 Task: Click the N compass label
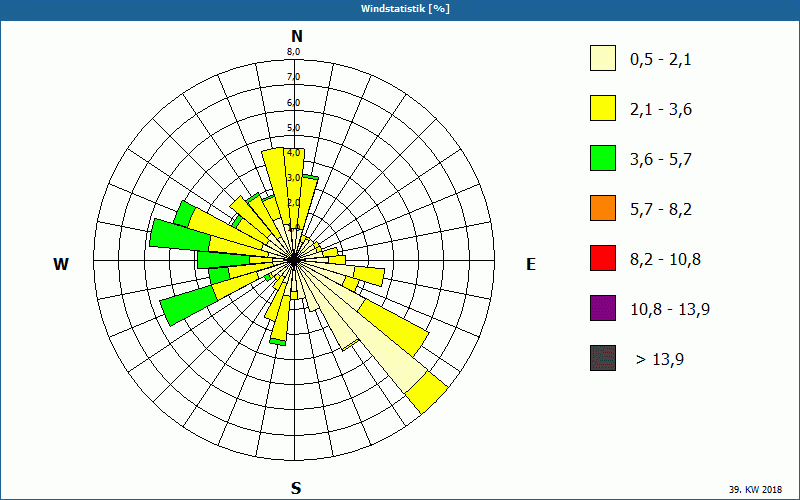296,36
